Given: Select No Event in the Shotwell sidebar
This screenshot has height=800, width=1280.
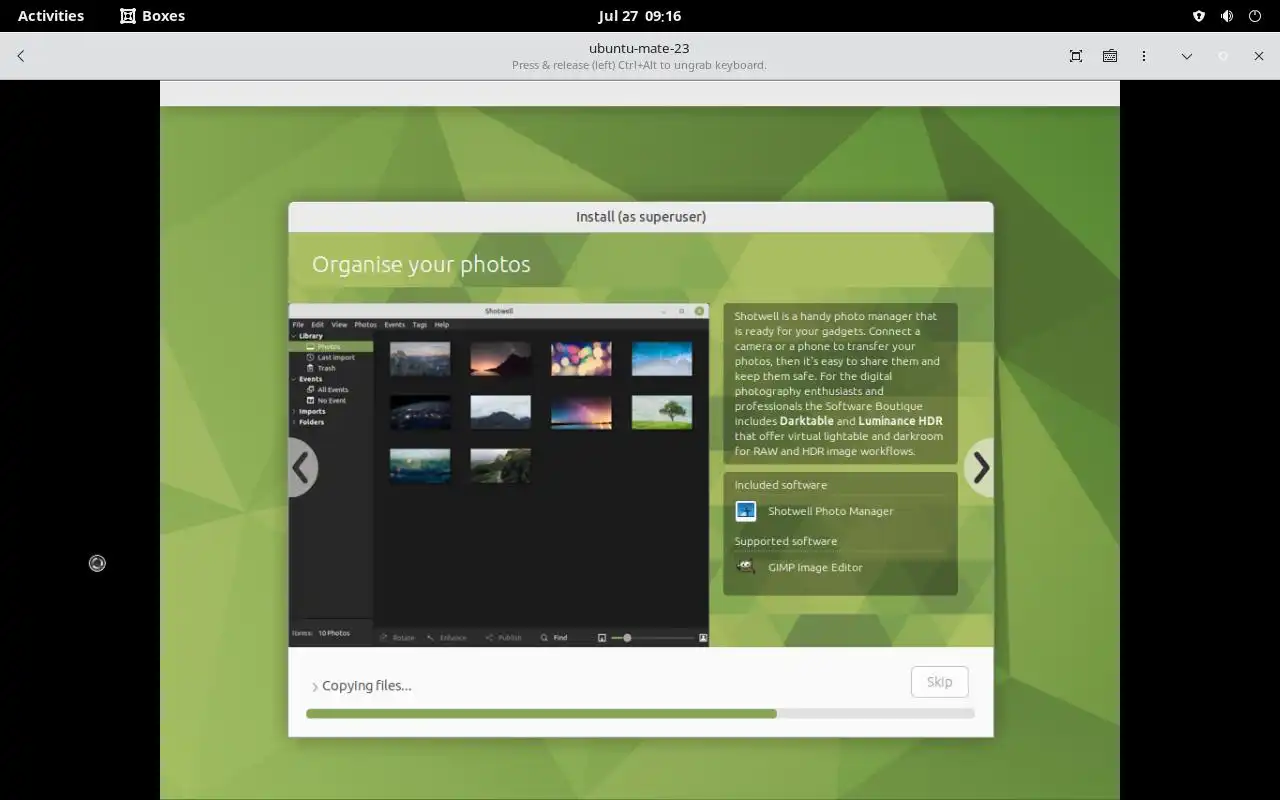Looking at the screenshot, I should pyautogui.click(x=326, y=400).
